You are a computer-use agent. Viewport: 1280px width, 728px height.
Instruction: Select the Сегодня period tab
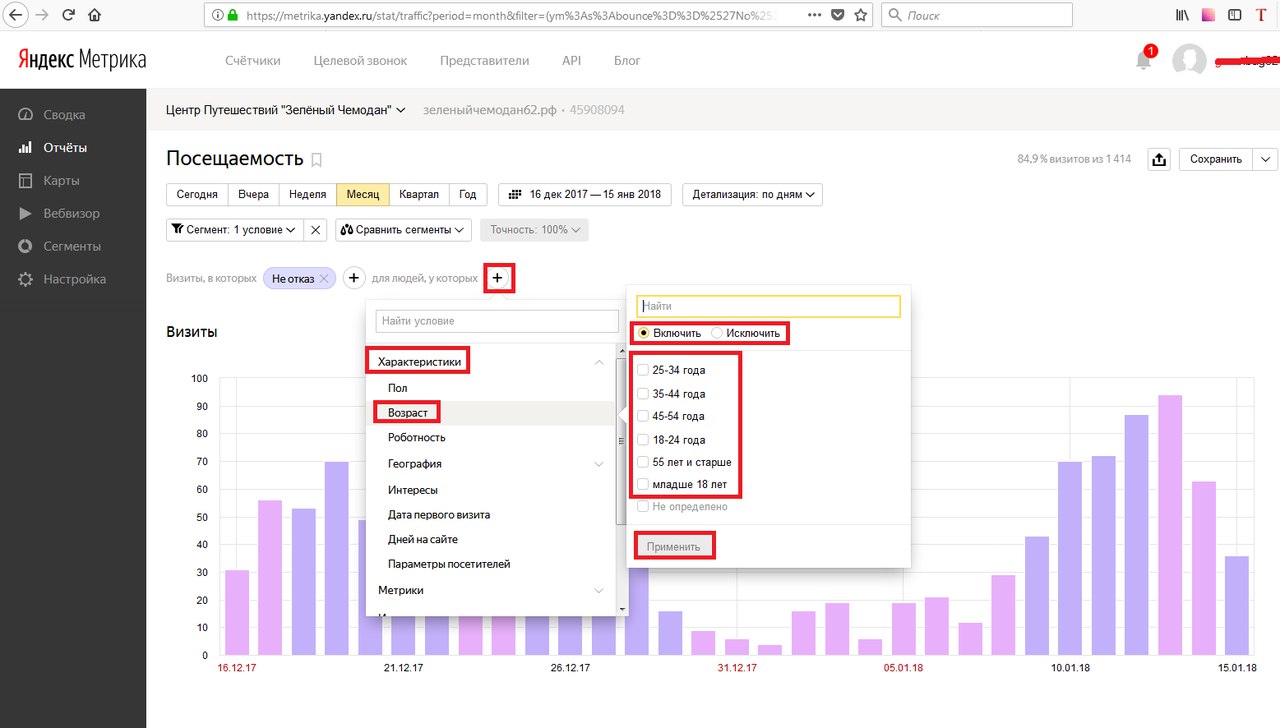pyautogui.click(x=197, y=194)
